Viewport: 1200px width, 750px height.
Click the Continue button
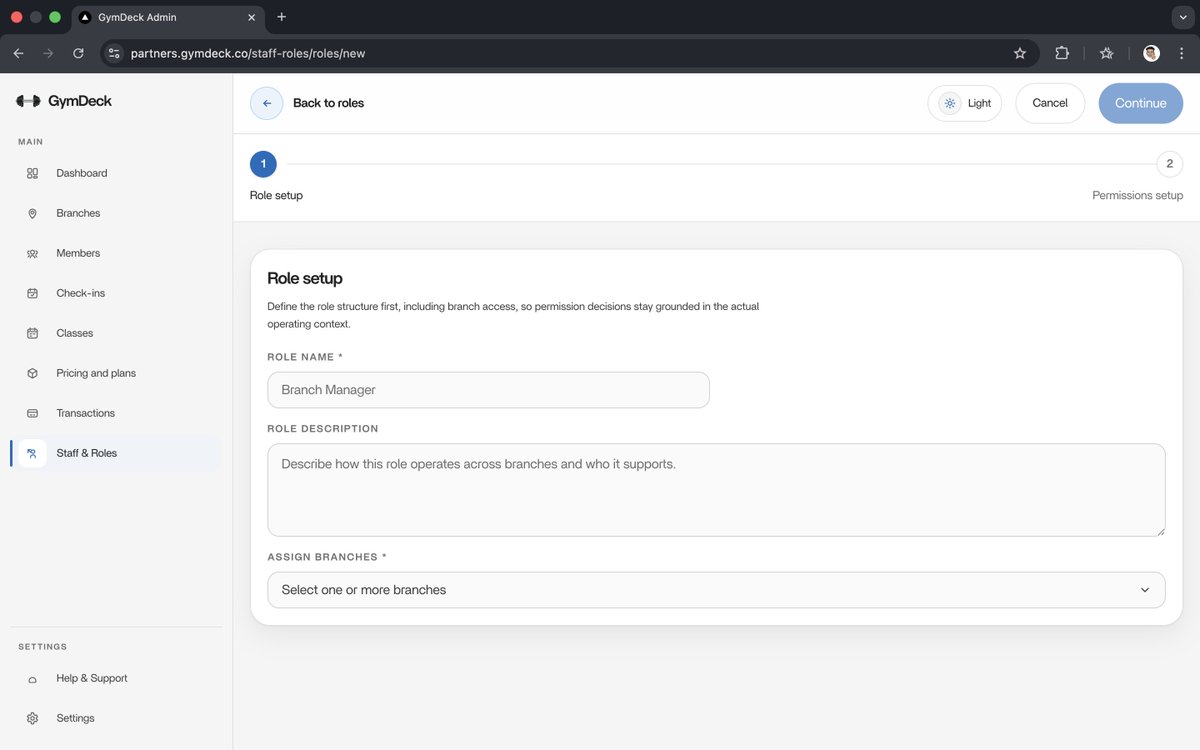(1141, 103)
